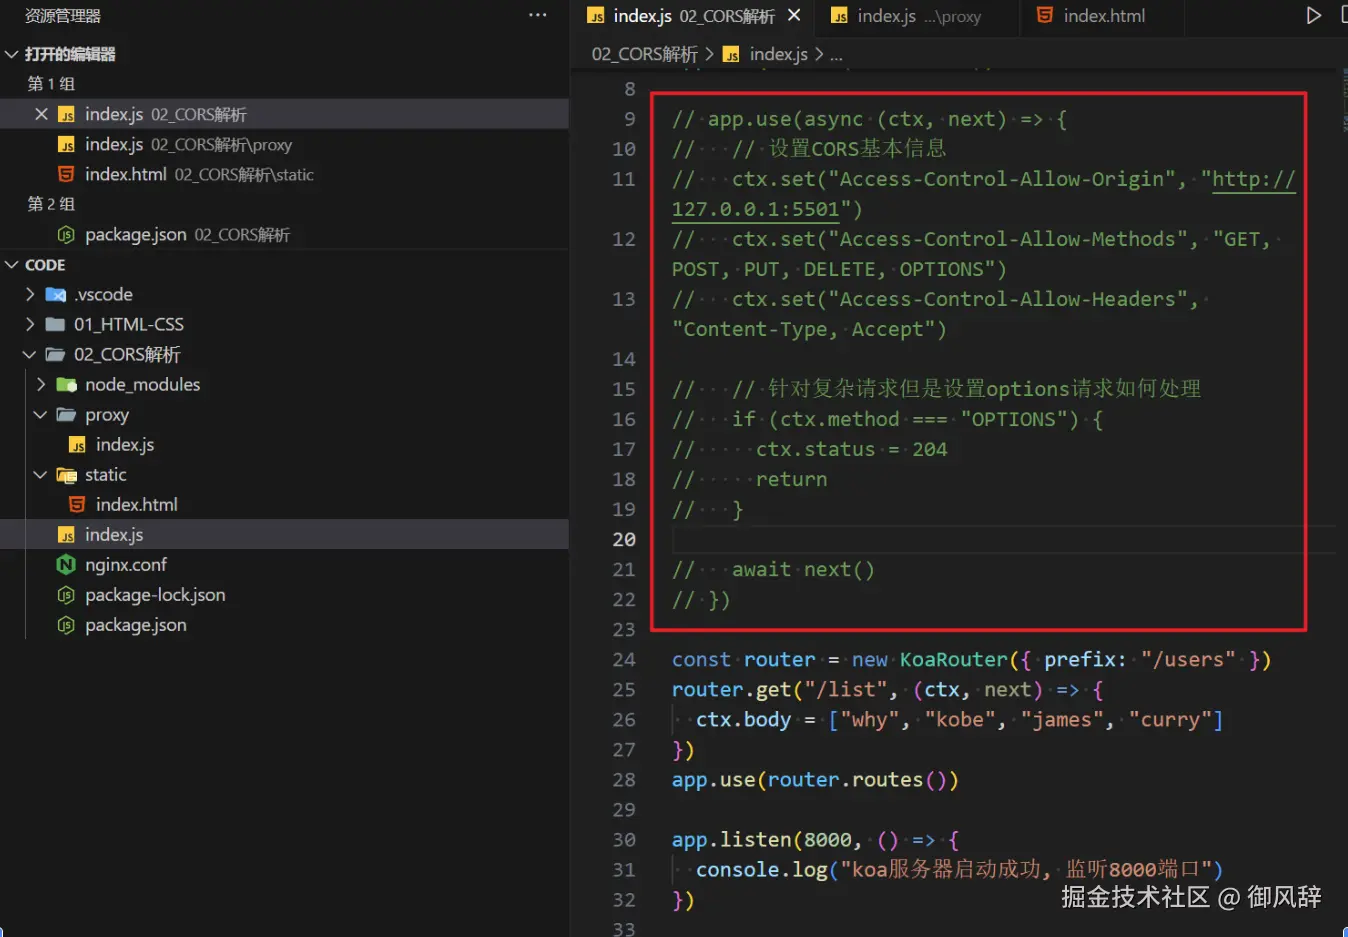This screenshot has height=937, width=1348.
Task: Select the index.js 02_CORS解析 editor tab
Action: coord(693,16)
